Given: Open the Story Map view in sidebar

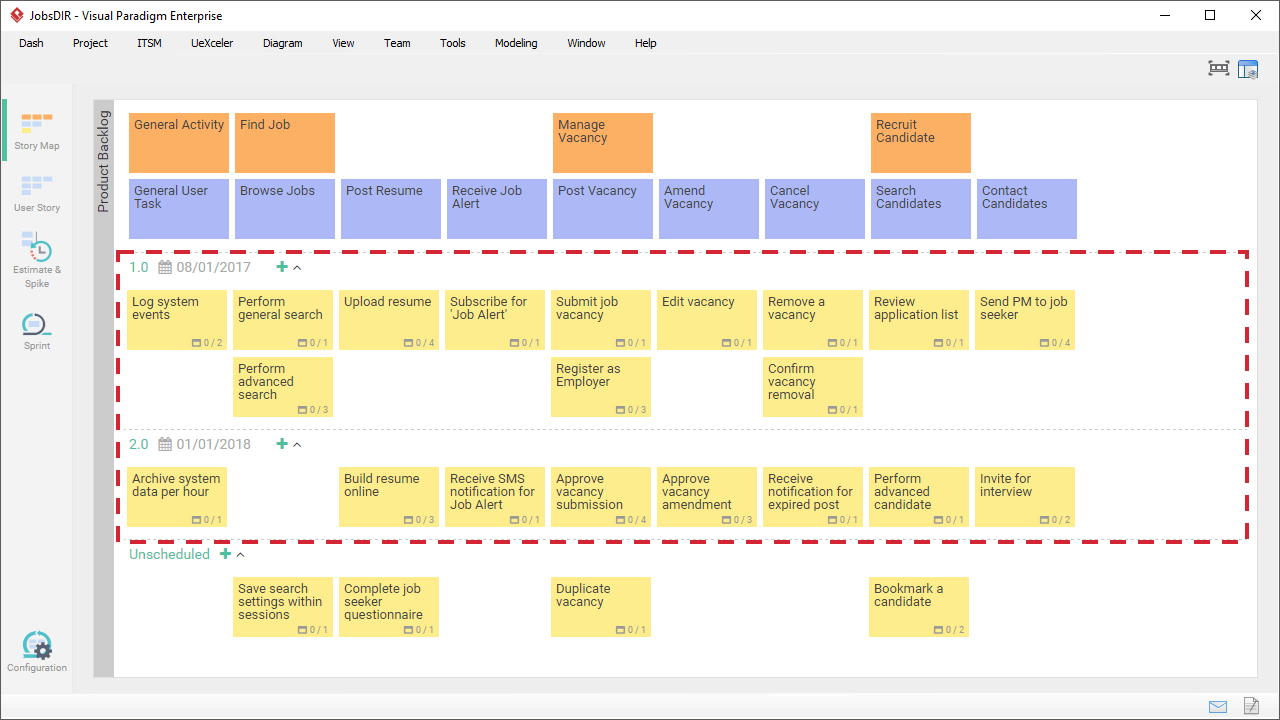Looking at the screenshot, I should 36,131.
